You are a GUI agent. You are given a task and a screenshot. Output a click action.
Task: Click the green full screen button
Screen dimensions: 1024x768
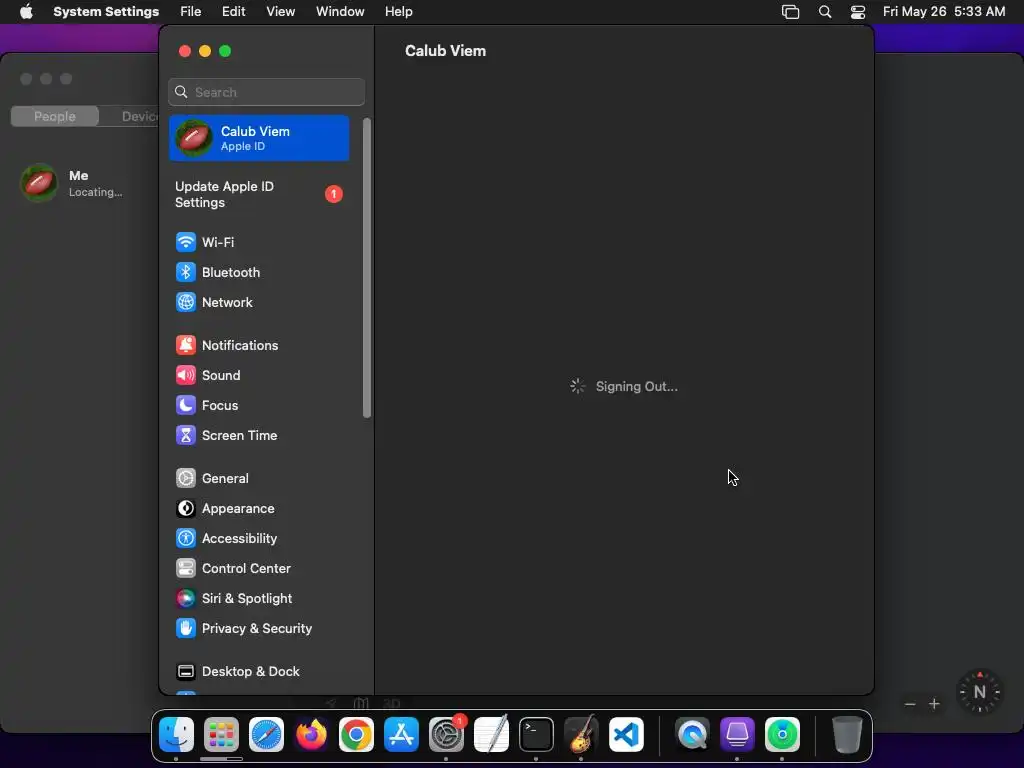point(225,51)
